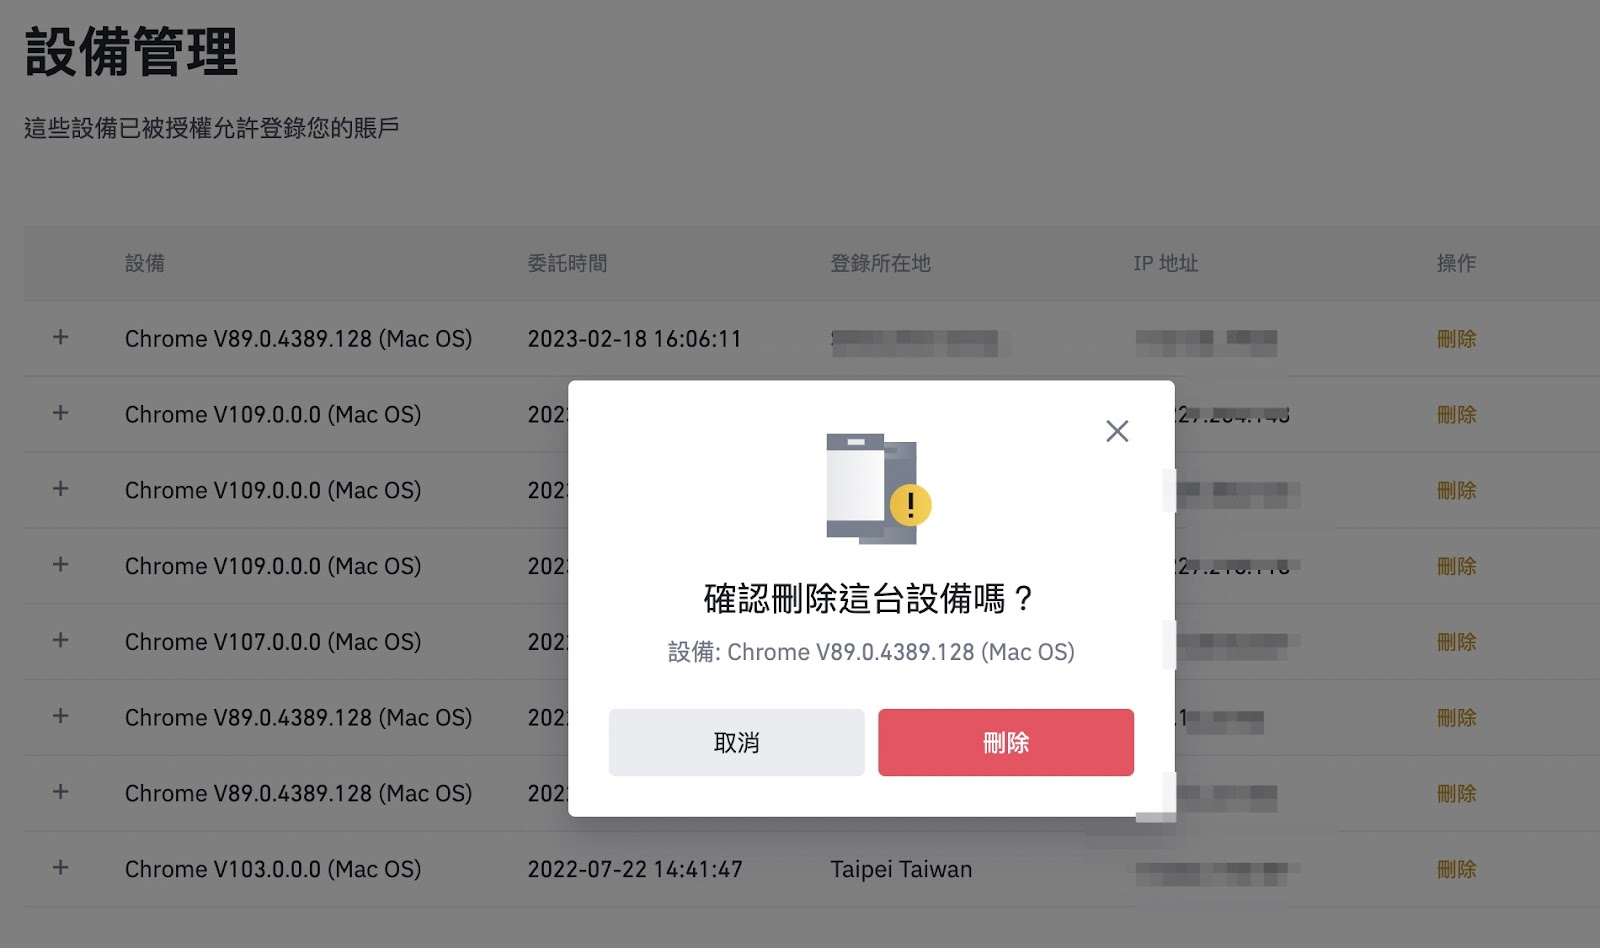Viewport: 1600px width, 948px height.
Task: Expand the first Chrome V109.0.0.0 row
Action: (x=61, y=413)
